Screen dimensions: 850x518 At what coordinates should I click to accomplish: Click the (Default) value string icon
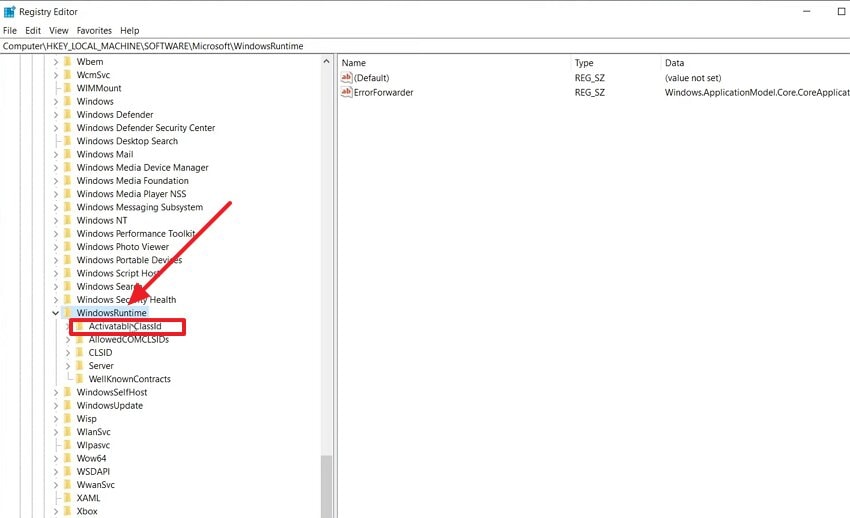point(346,77)
